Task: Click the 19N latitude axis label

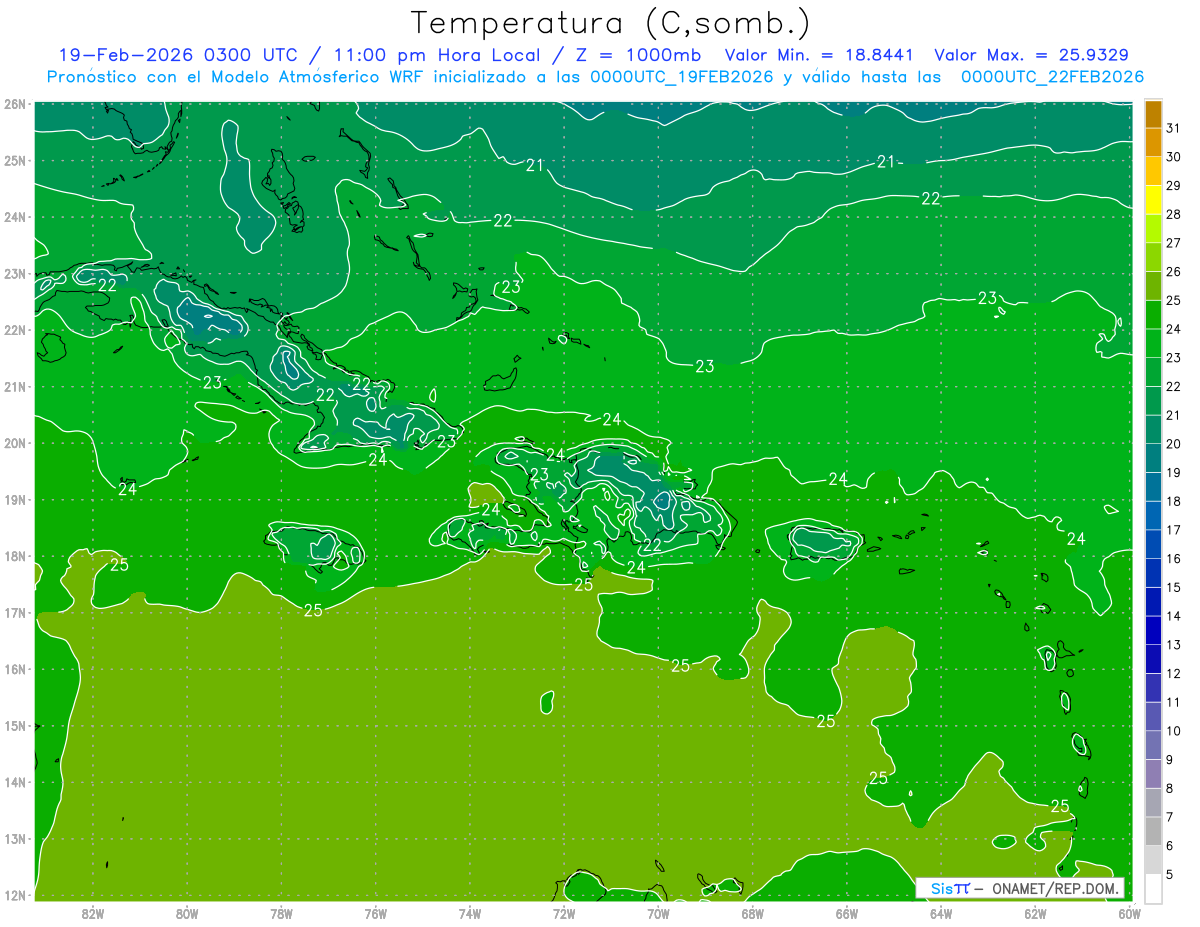Action: (14, 500)
